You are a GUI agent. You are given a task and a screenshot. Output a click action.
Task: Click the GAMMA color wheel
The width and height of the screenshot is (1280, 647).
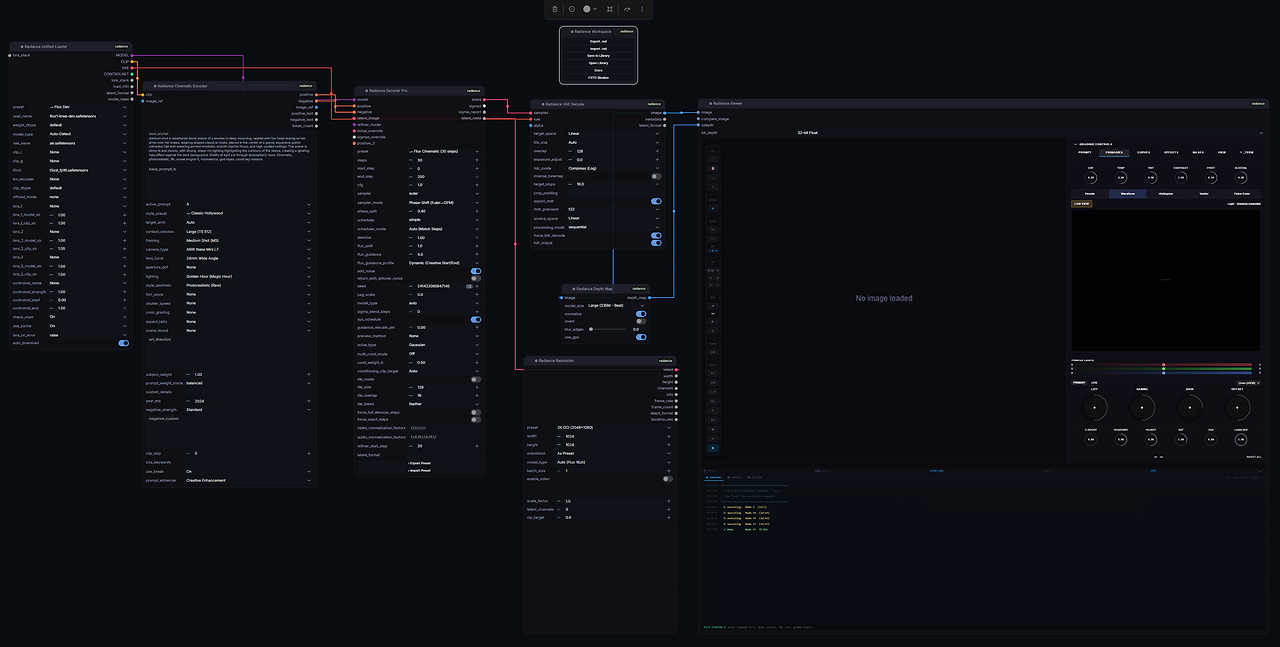coord(1142,407)
